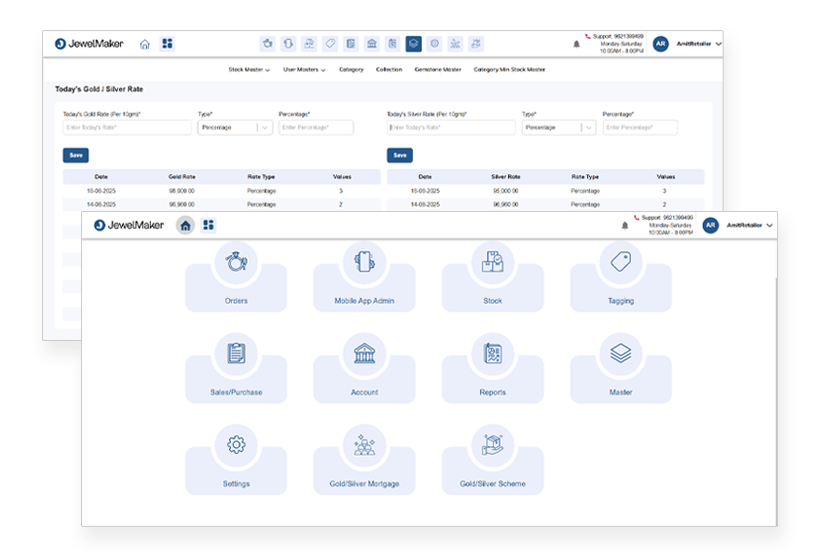Click JewelMaker logo in the rate window
The height and width of the screenshot is (557, 819).
pyautogui.click(x=89, y=44)
